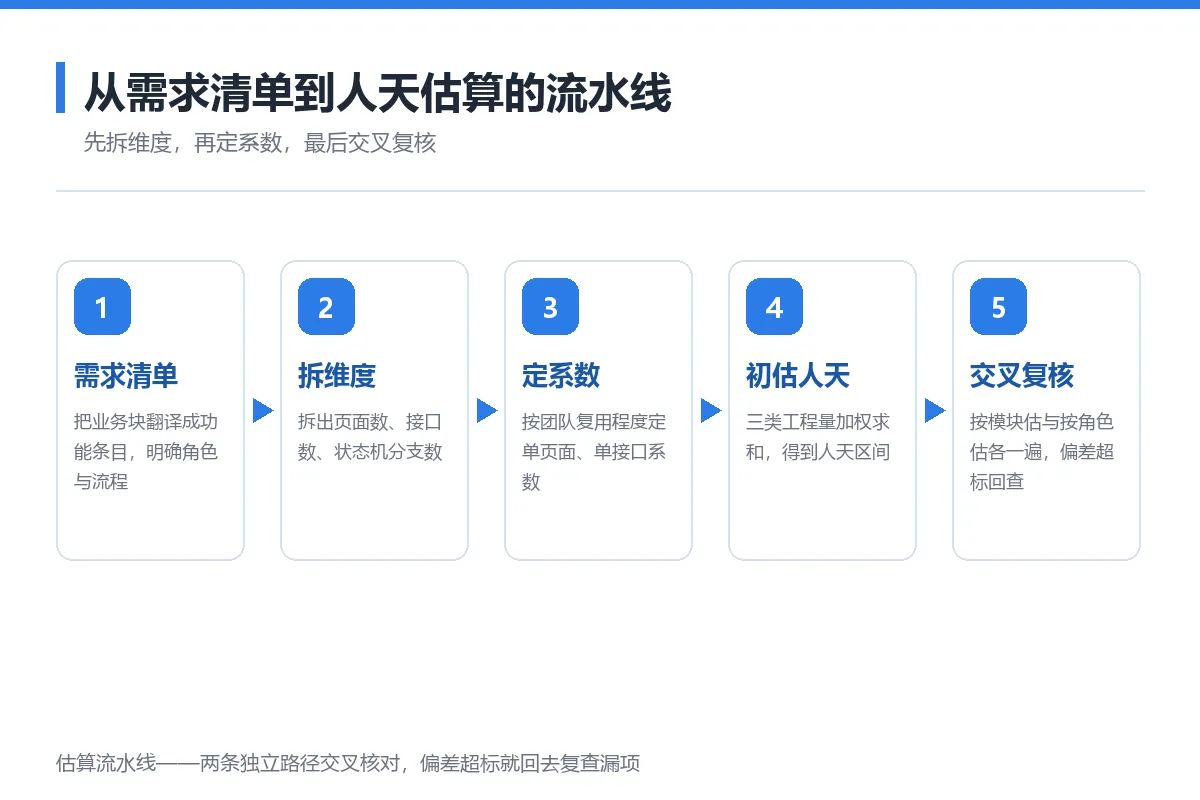
Task: Click the description 按模块估与按角色估各一遍
Action: coord(1042,452)
